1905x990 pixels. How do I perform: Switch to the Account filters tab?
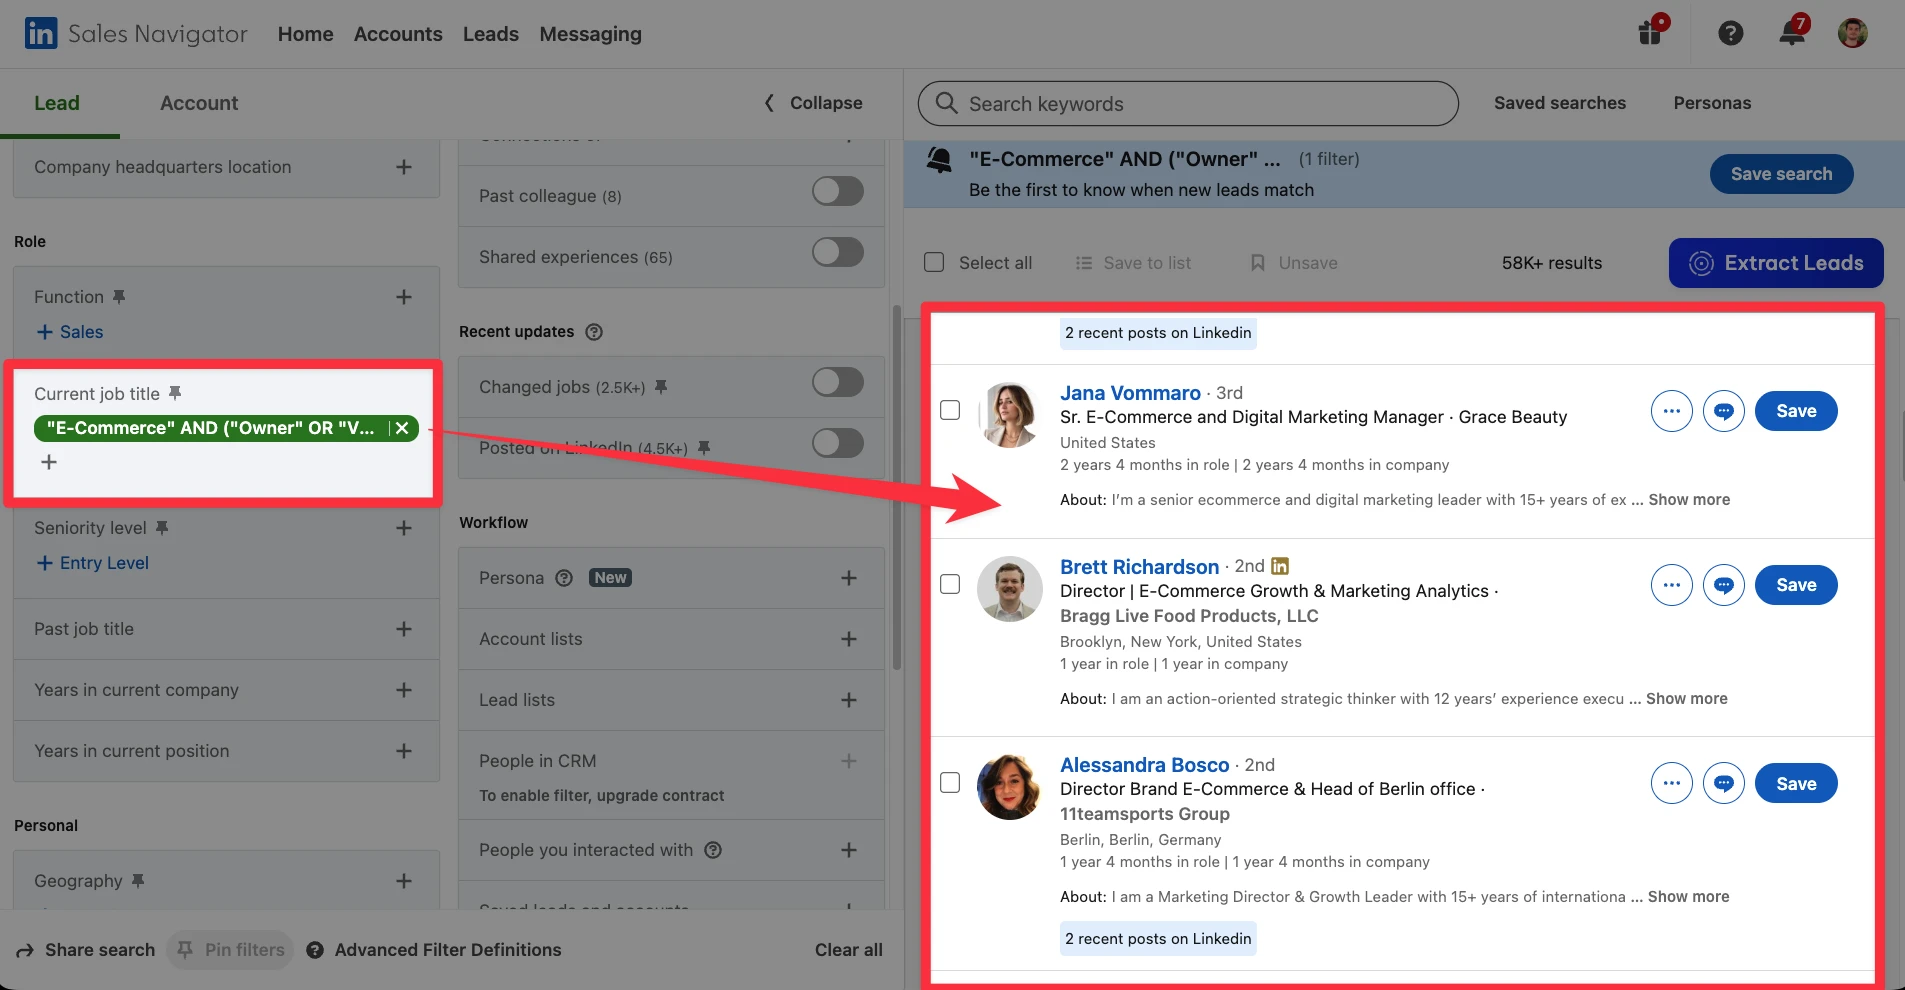199,103
